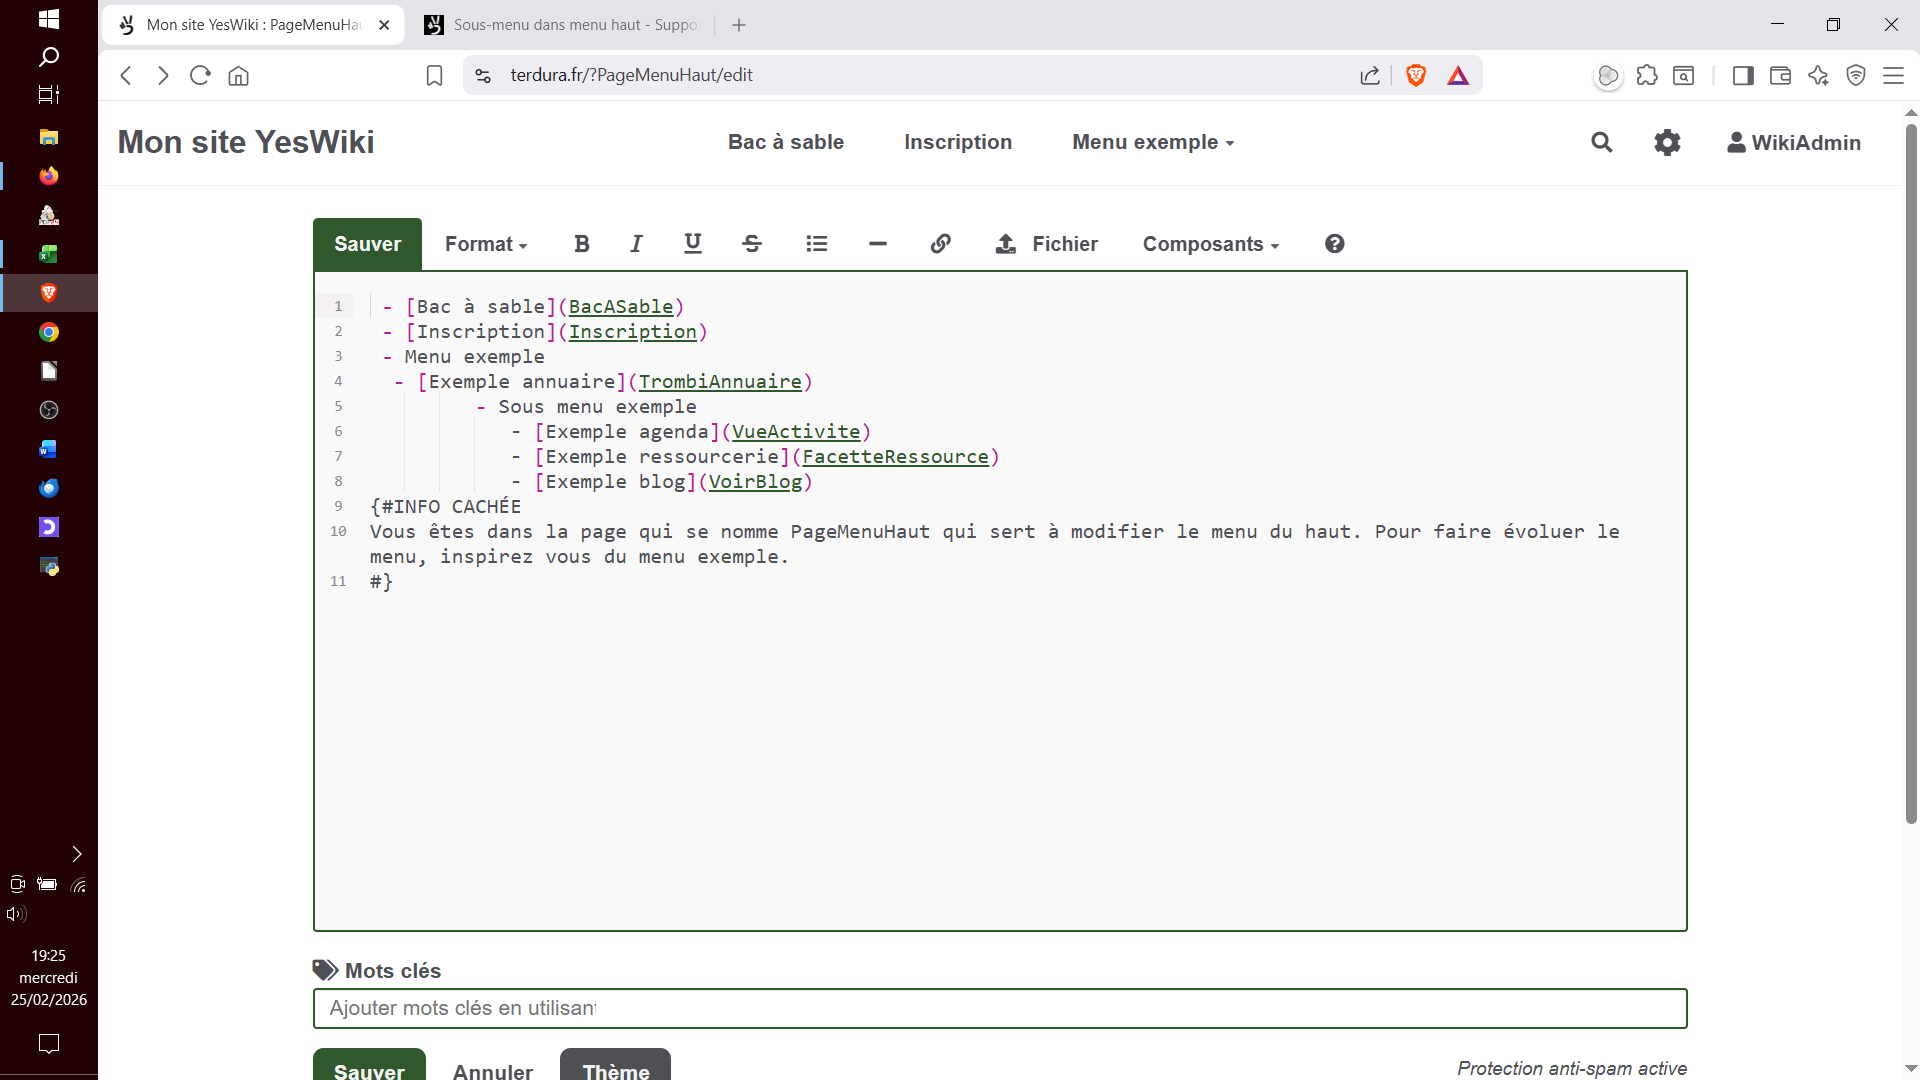1920x1080 pixels.
Task: Open the gear settings menu
Action: tap(1667, 142)
